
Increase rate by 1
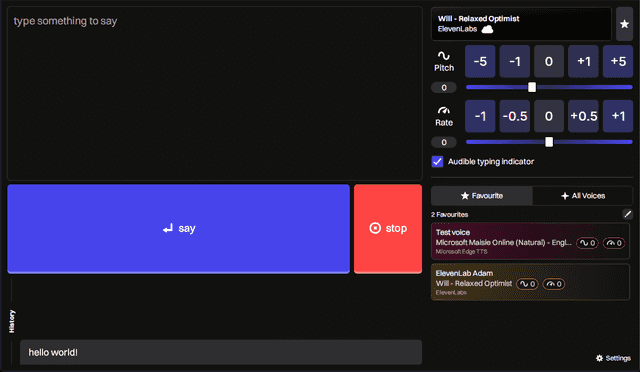618,116
